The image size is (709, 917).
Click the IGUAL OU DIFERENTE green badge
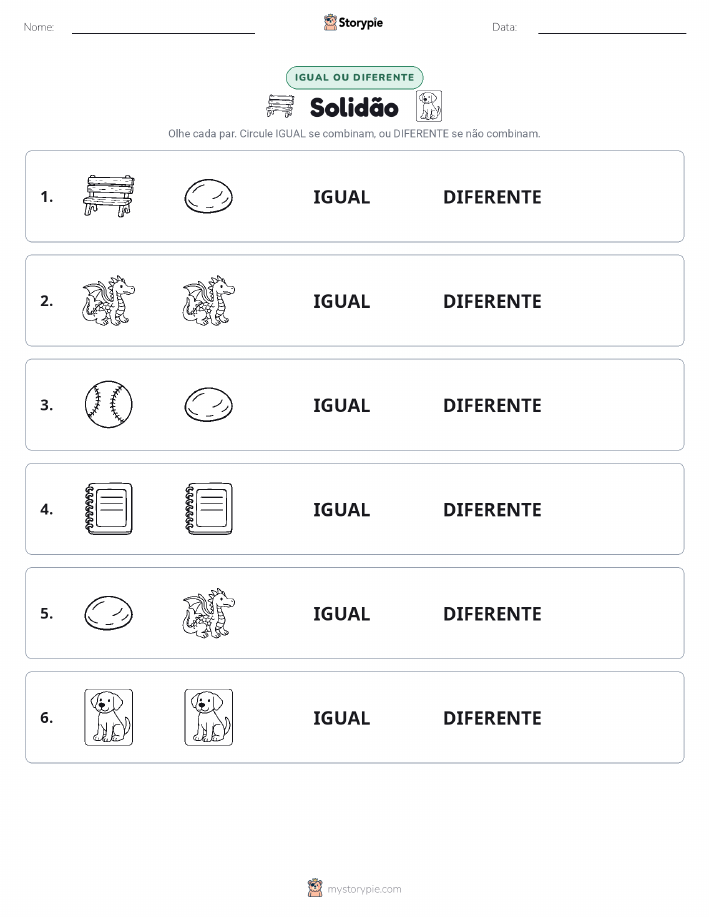coord(354,77)
